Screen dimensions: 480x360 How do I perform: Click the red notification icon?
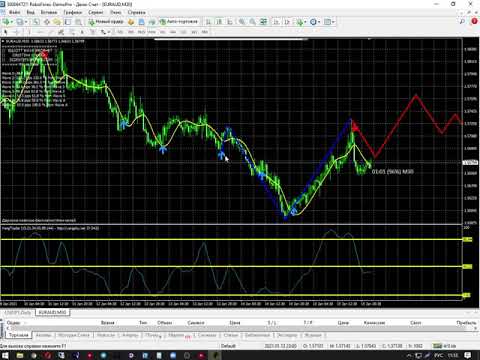pos(474,21)
